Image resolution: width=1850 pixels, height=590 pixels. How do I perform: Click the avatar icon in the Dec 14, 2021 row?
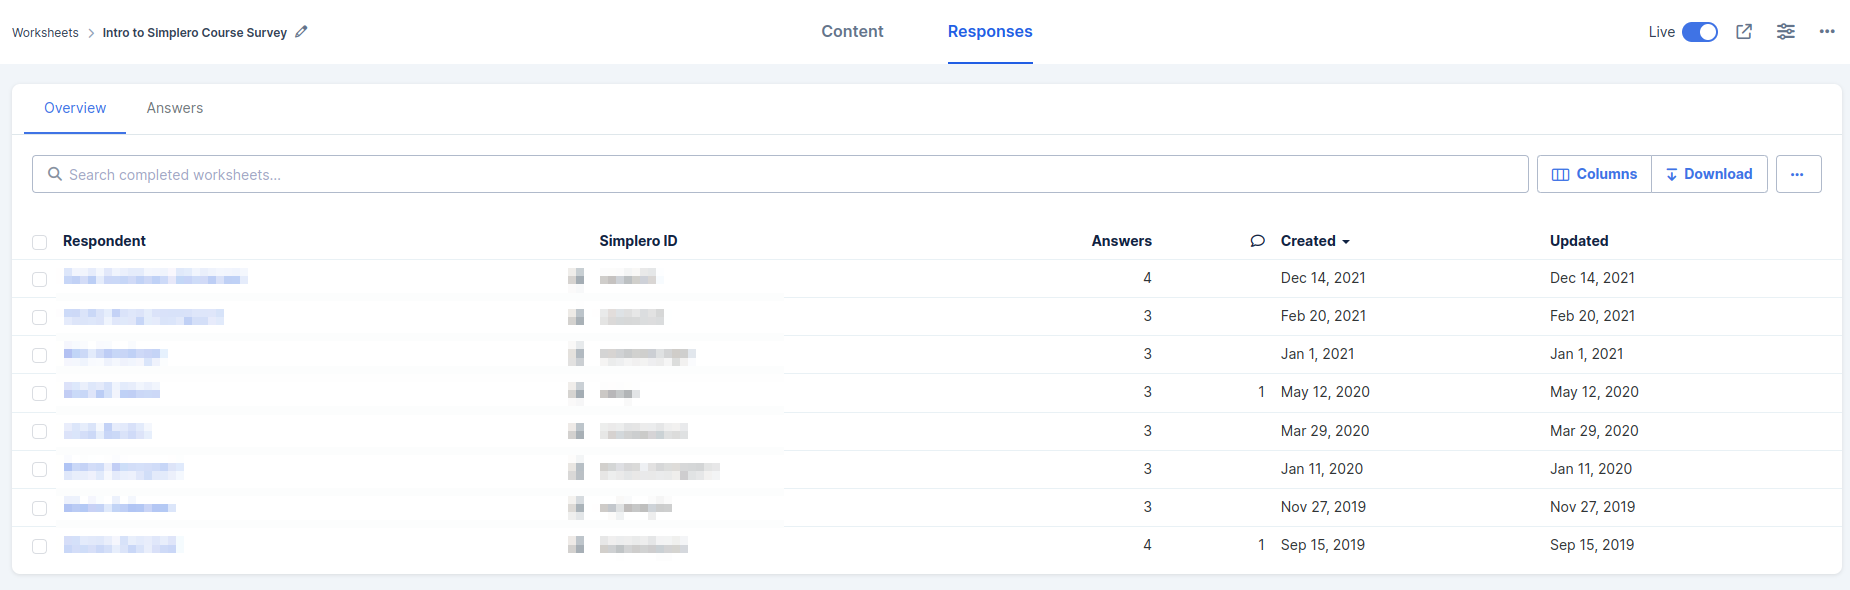[576, 277]
